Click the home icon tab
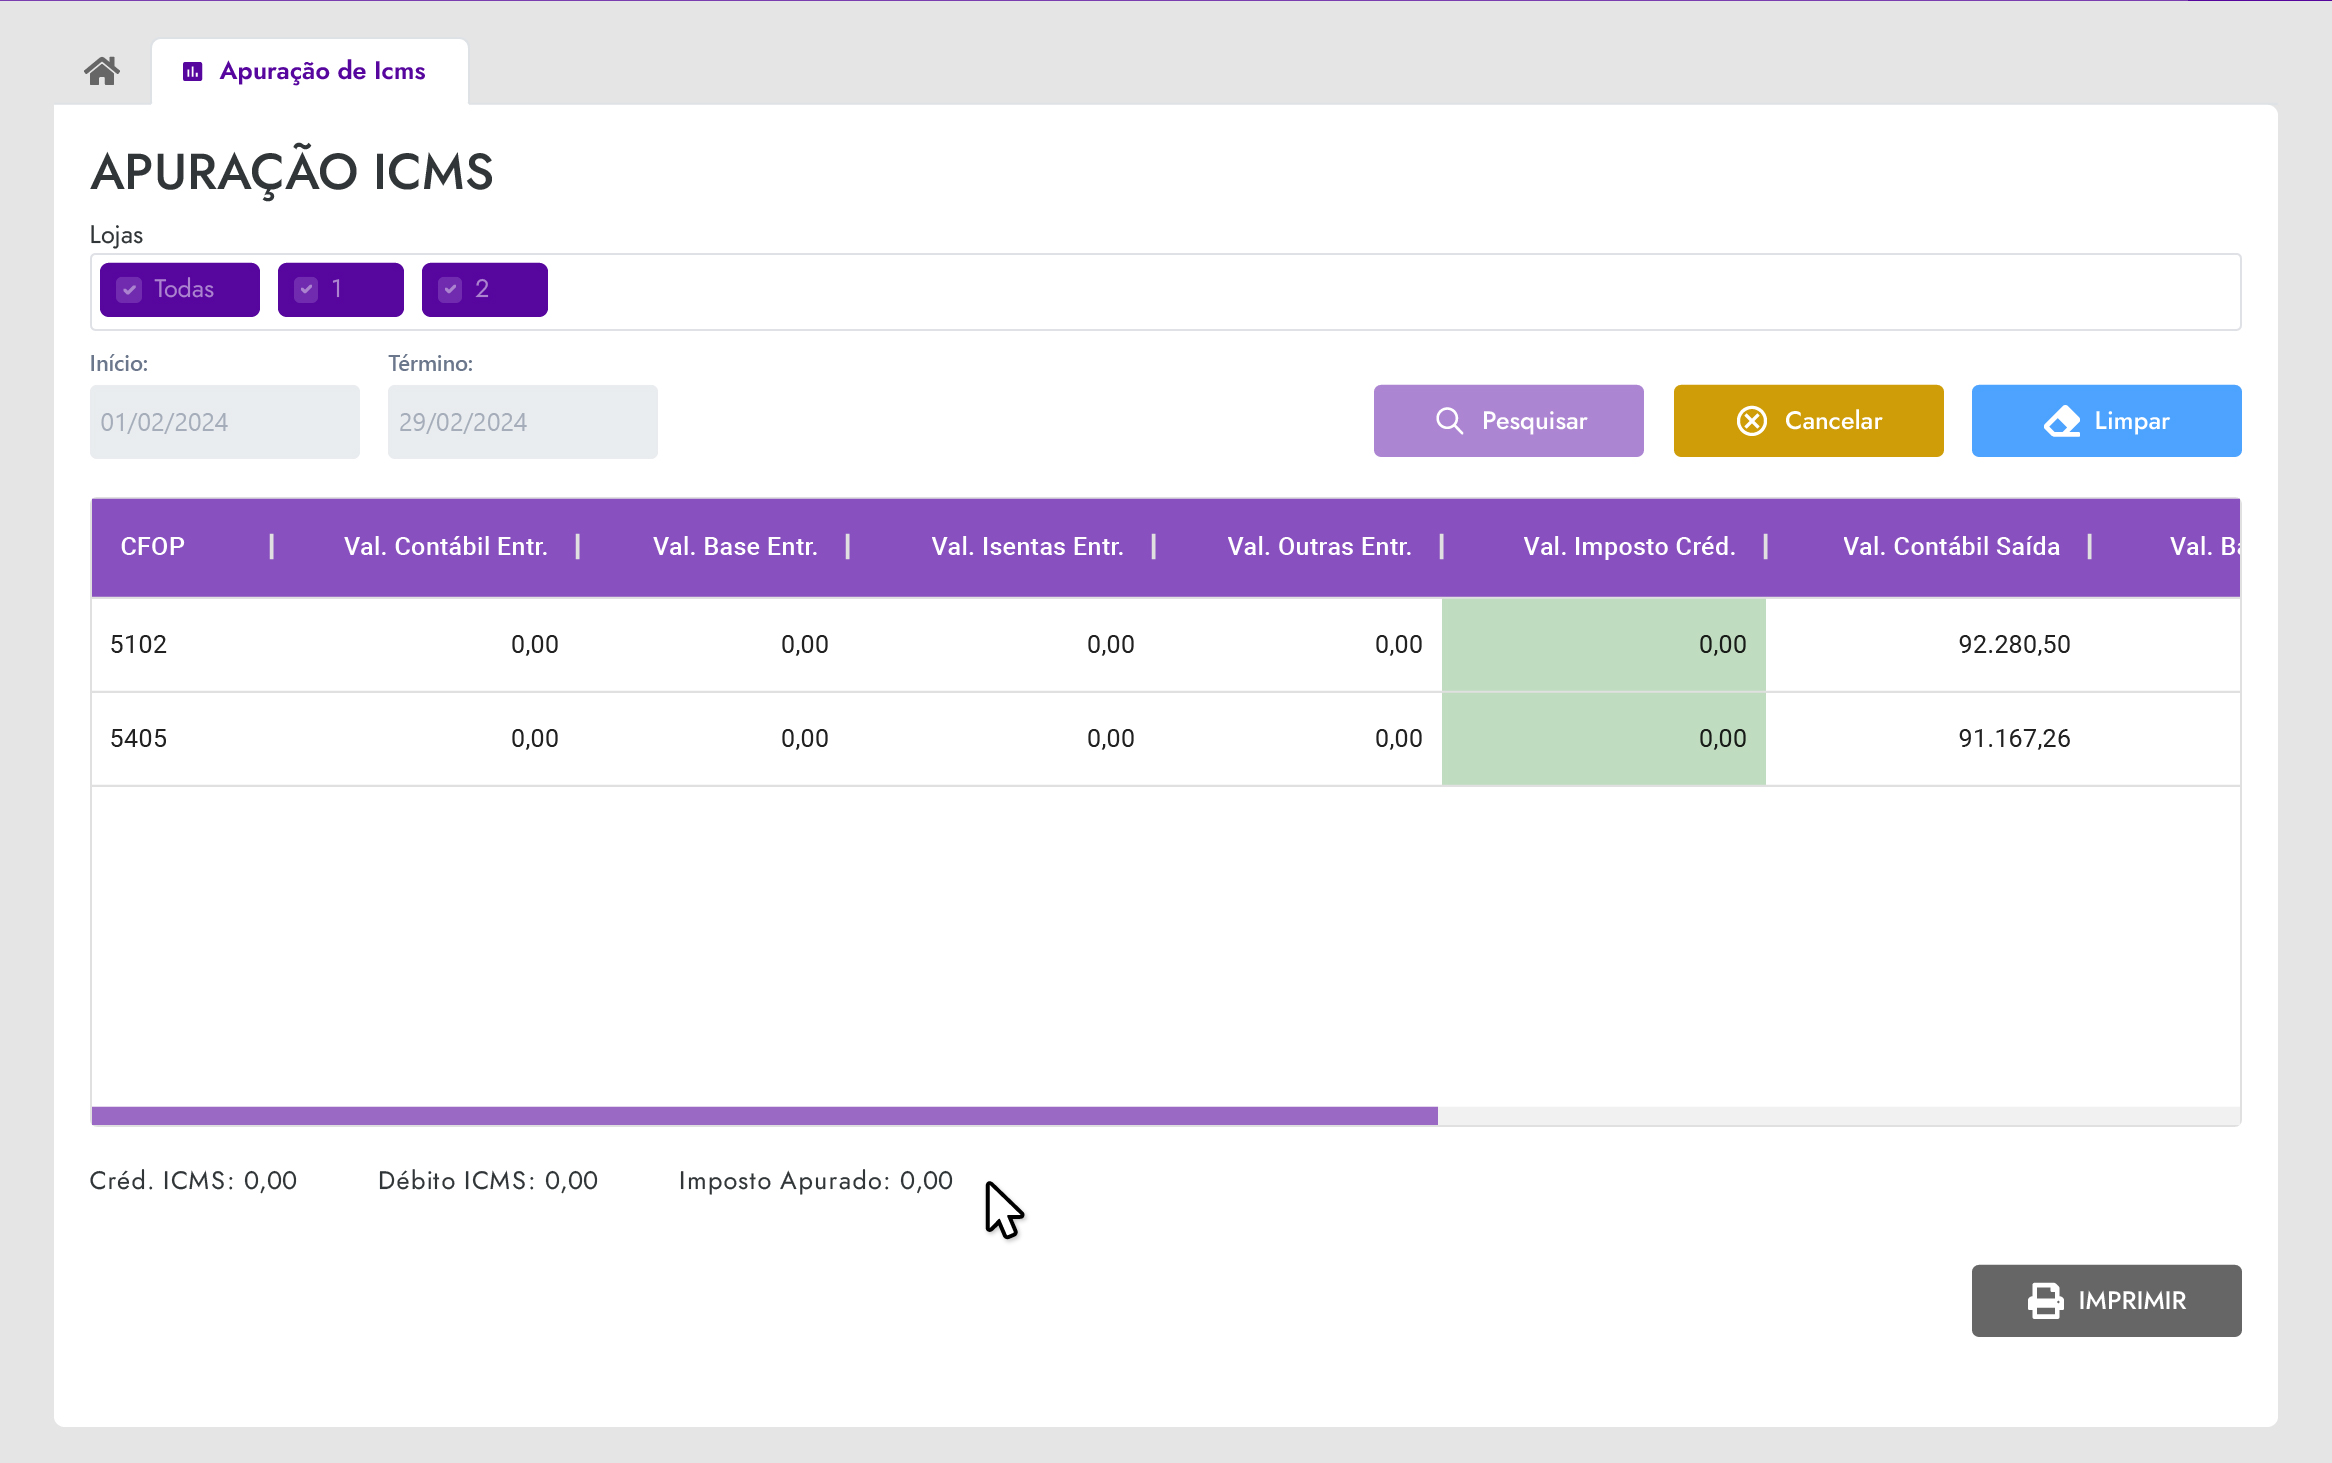 pos(102,71)
